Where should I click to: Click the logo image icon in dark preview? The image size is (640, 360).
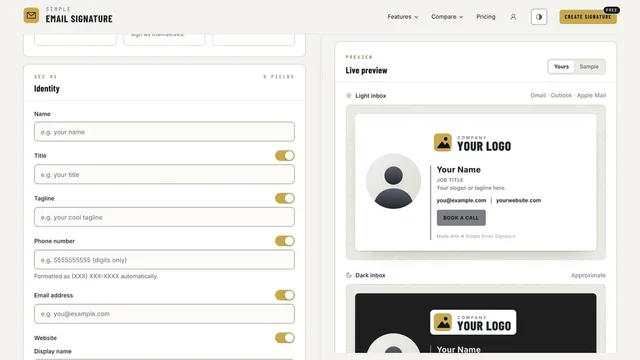(442, 322)
